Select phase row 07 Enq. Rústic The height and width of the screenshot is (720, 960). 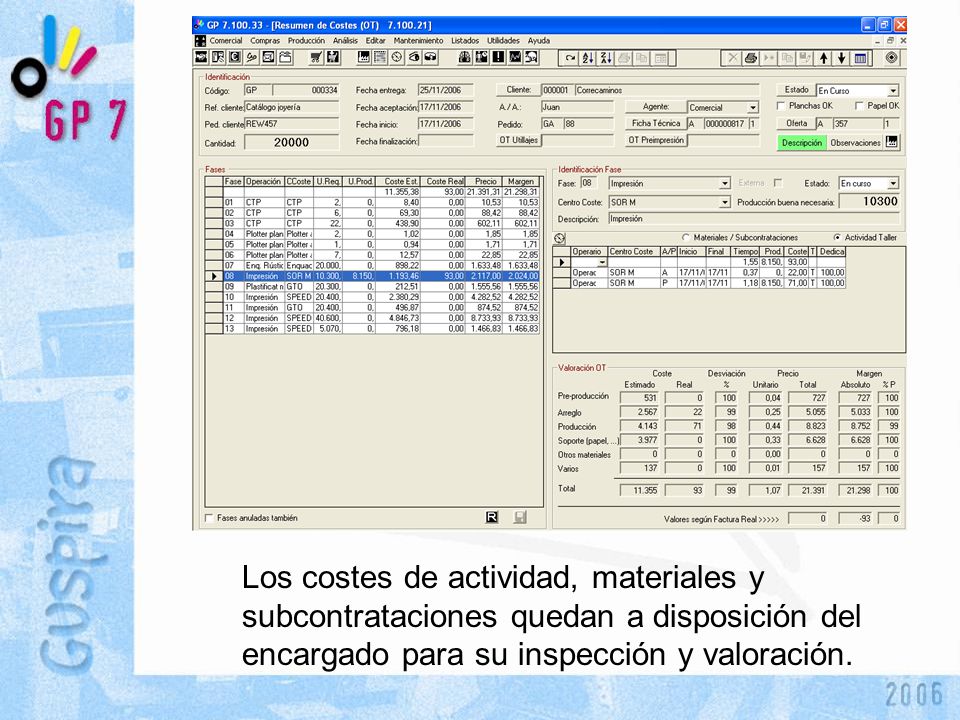[x=372, y=266]
